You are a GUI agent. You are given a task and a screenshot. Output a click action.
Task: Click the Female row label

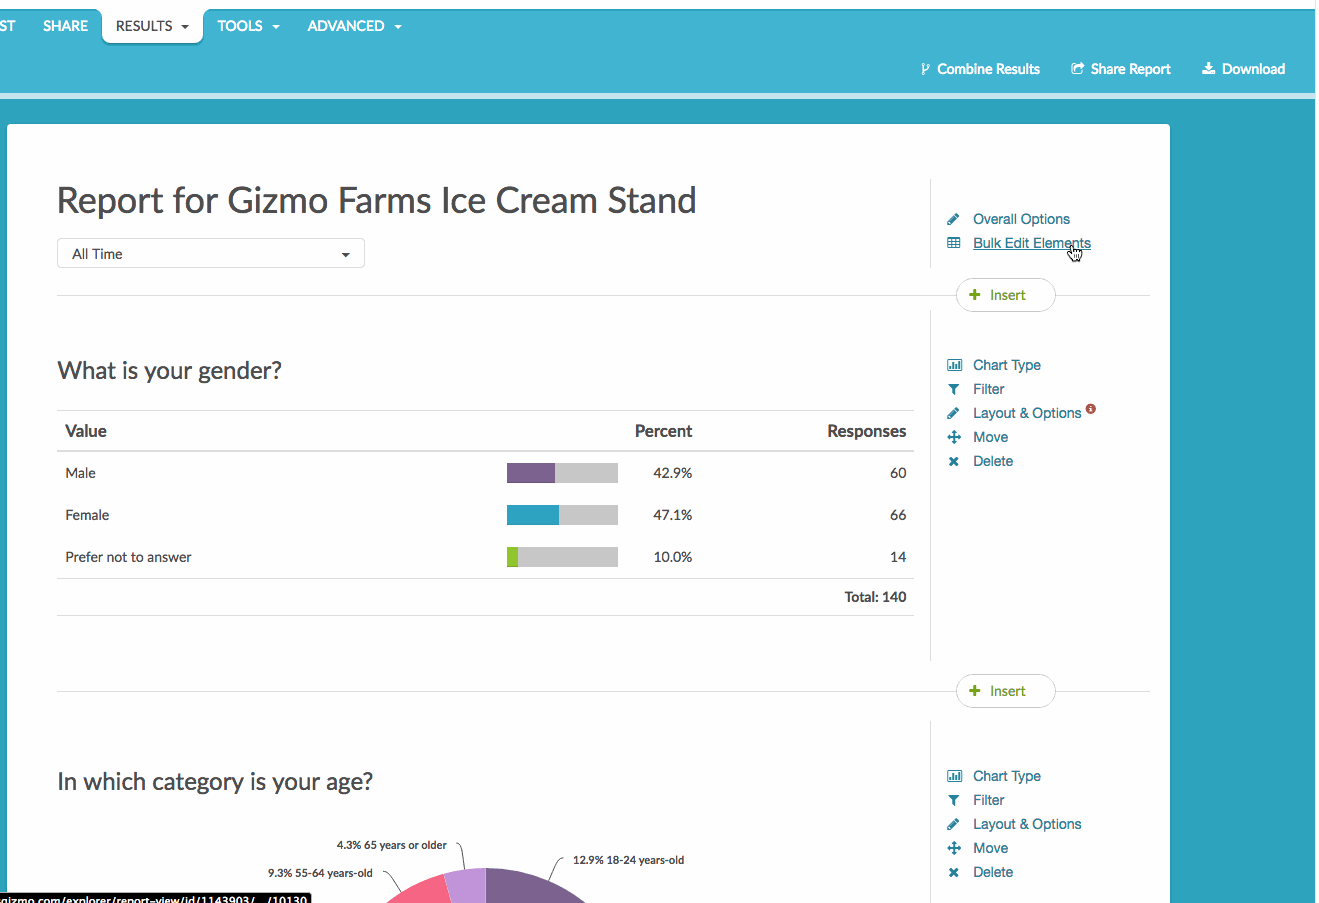pyautogui.click(x=87, y=515)
